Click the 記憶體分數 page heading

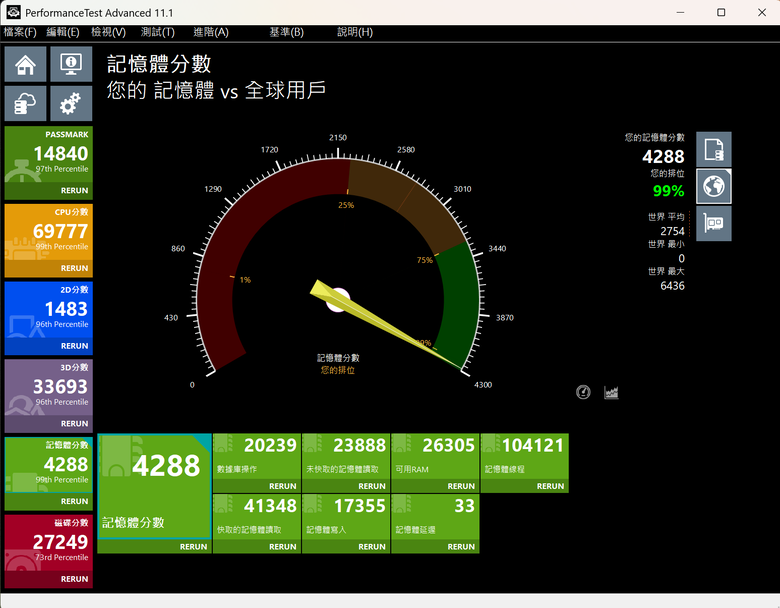pos(159,64)
